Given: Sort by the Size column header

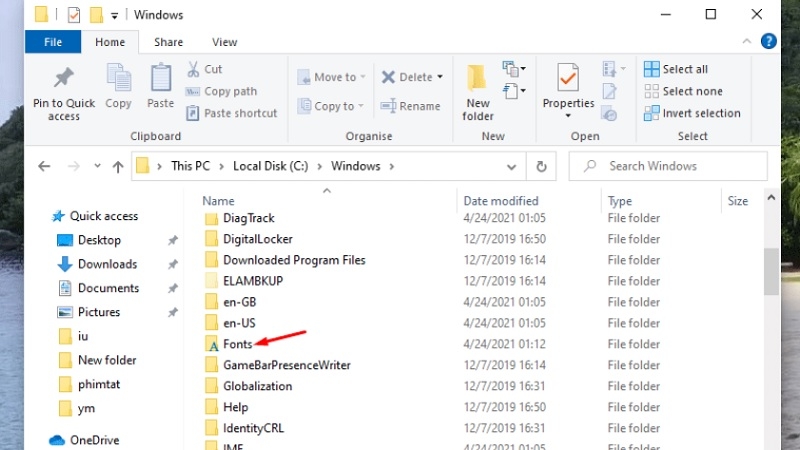Looking at the screenshot, I should [738, 201].
